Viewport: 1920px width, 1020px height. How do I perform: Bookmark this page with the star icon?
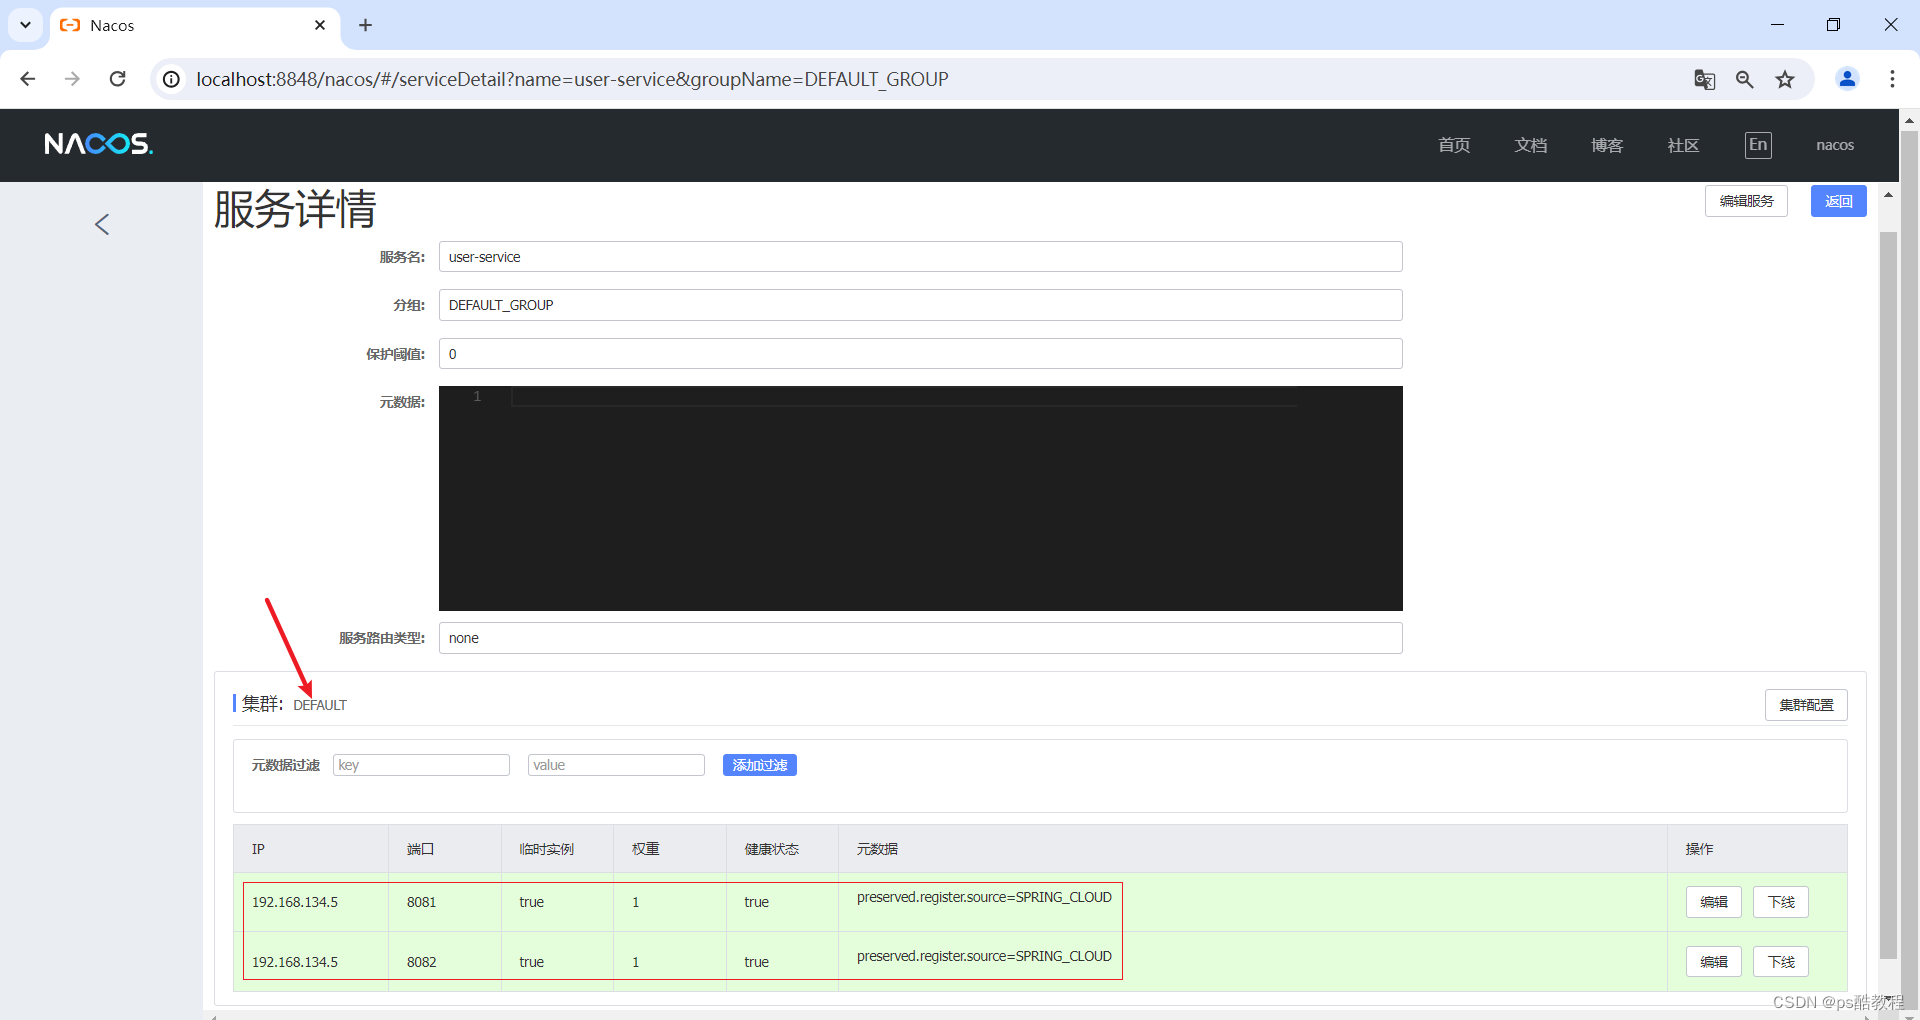[x=1785, y=79]
